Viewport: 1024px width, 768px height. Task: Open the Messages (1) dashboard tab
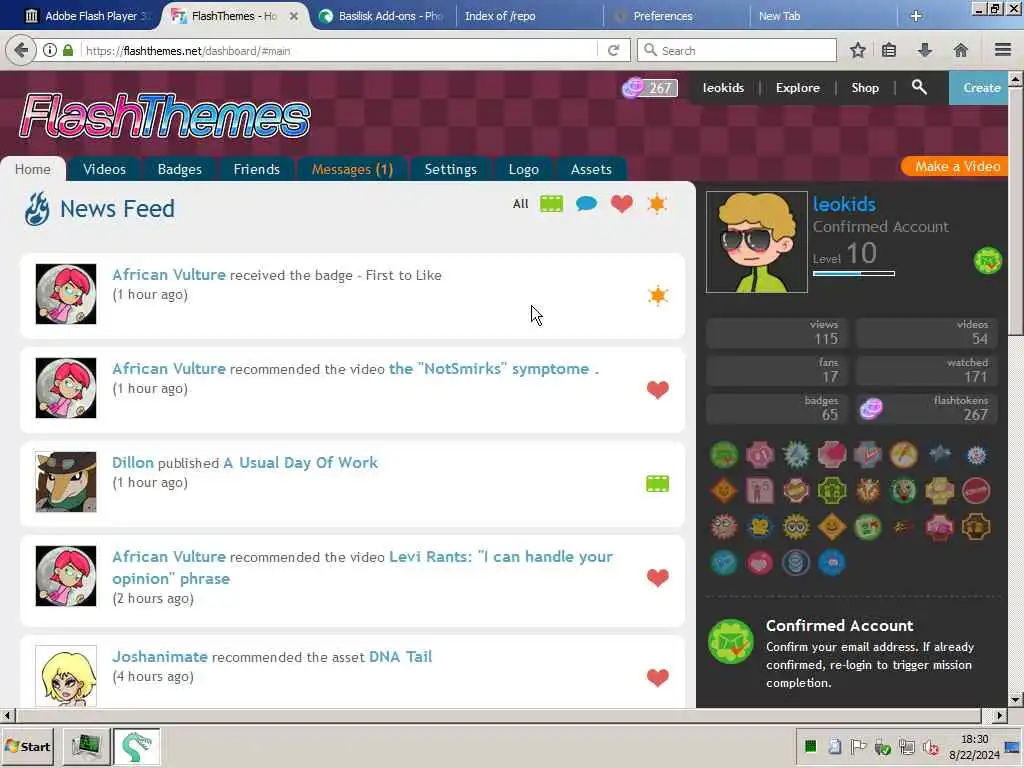pos(353,169)
